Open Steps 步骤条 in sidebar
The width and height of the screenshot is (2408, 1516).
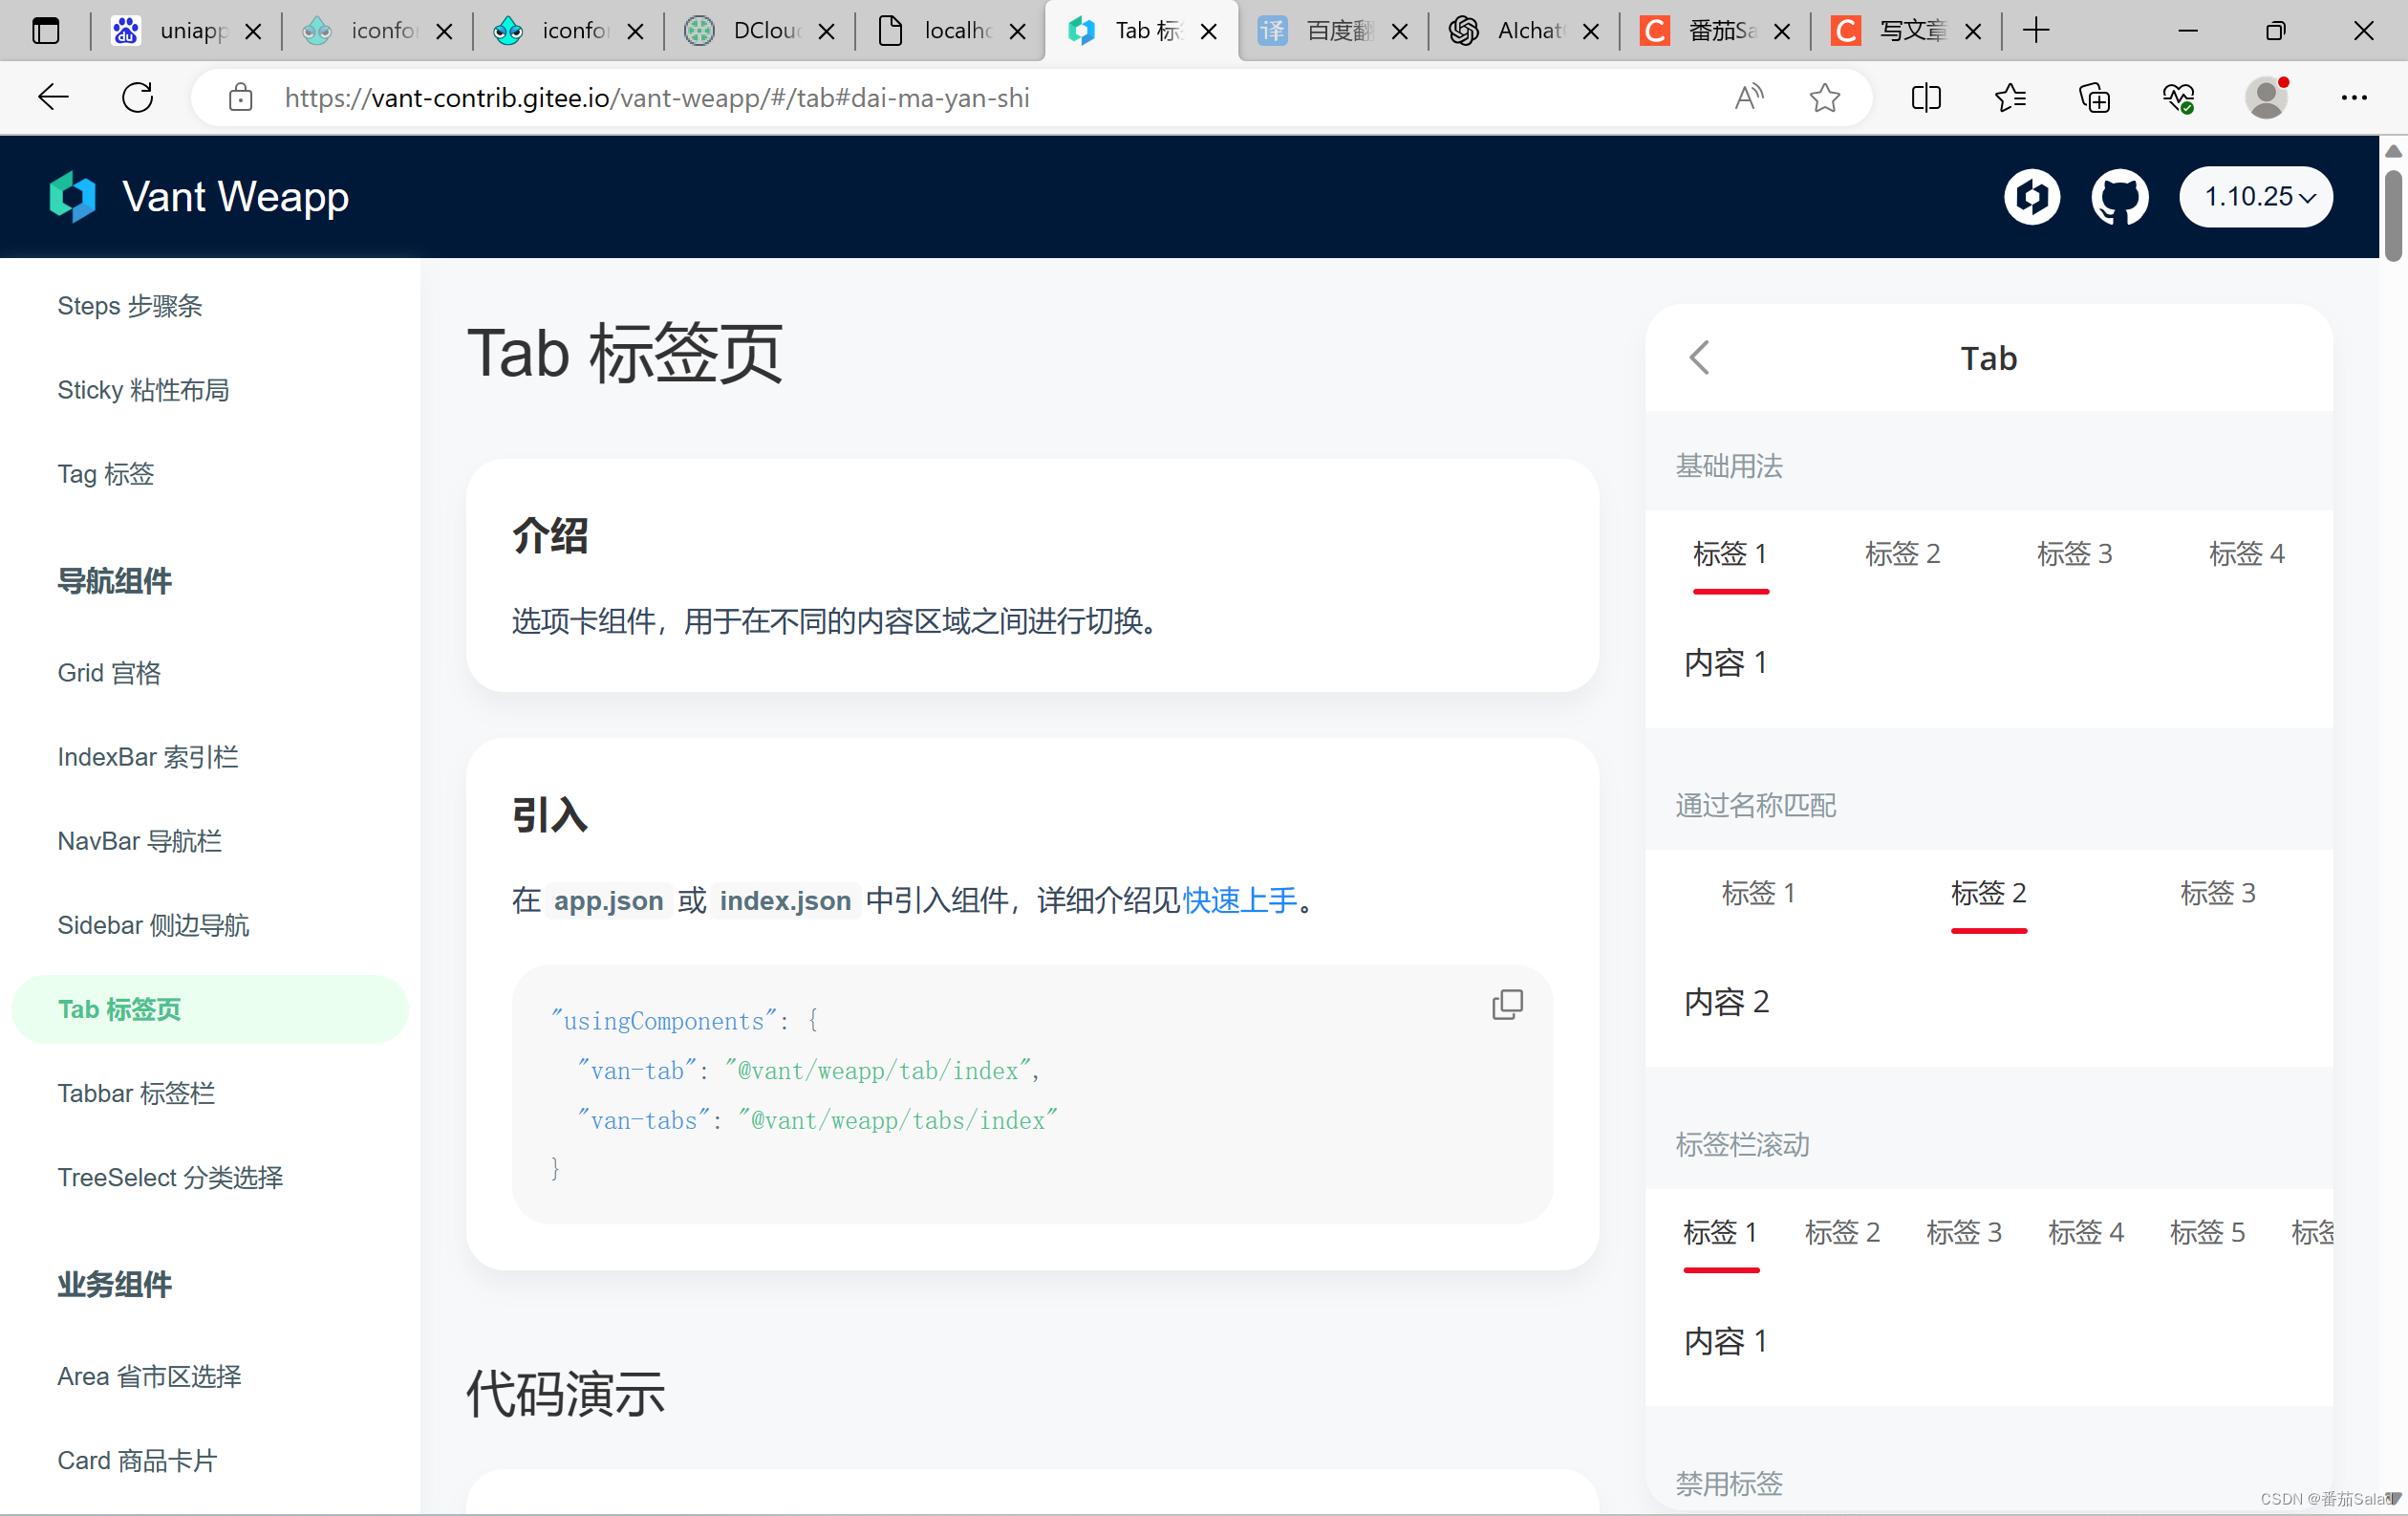(x=130, y=306)
